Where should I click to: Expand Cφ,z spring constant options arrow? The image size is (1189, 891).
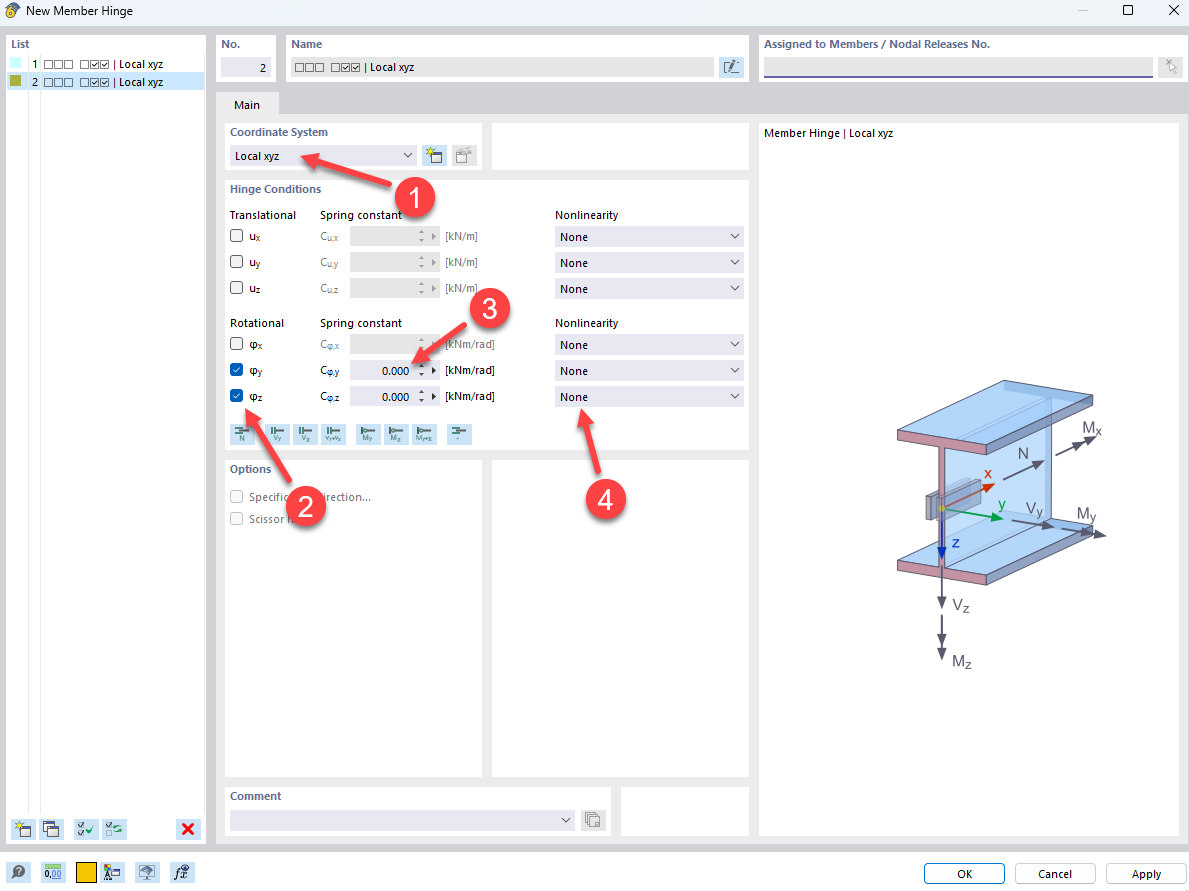pos(435,397)
